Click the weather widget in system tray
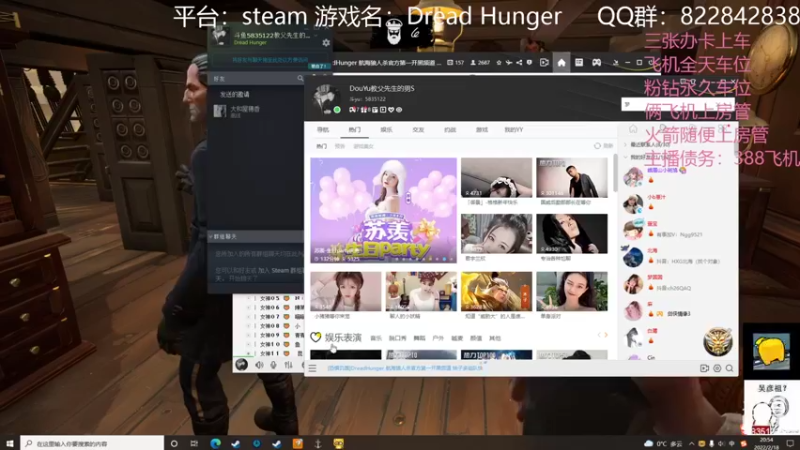 click(x=663, y=443)
